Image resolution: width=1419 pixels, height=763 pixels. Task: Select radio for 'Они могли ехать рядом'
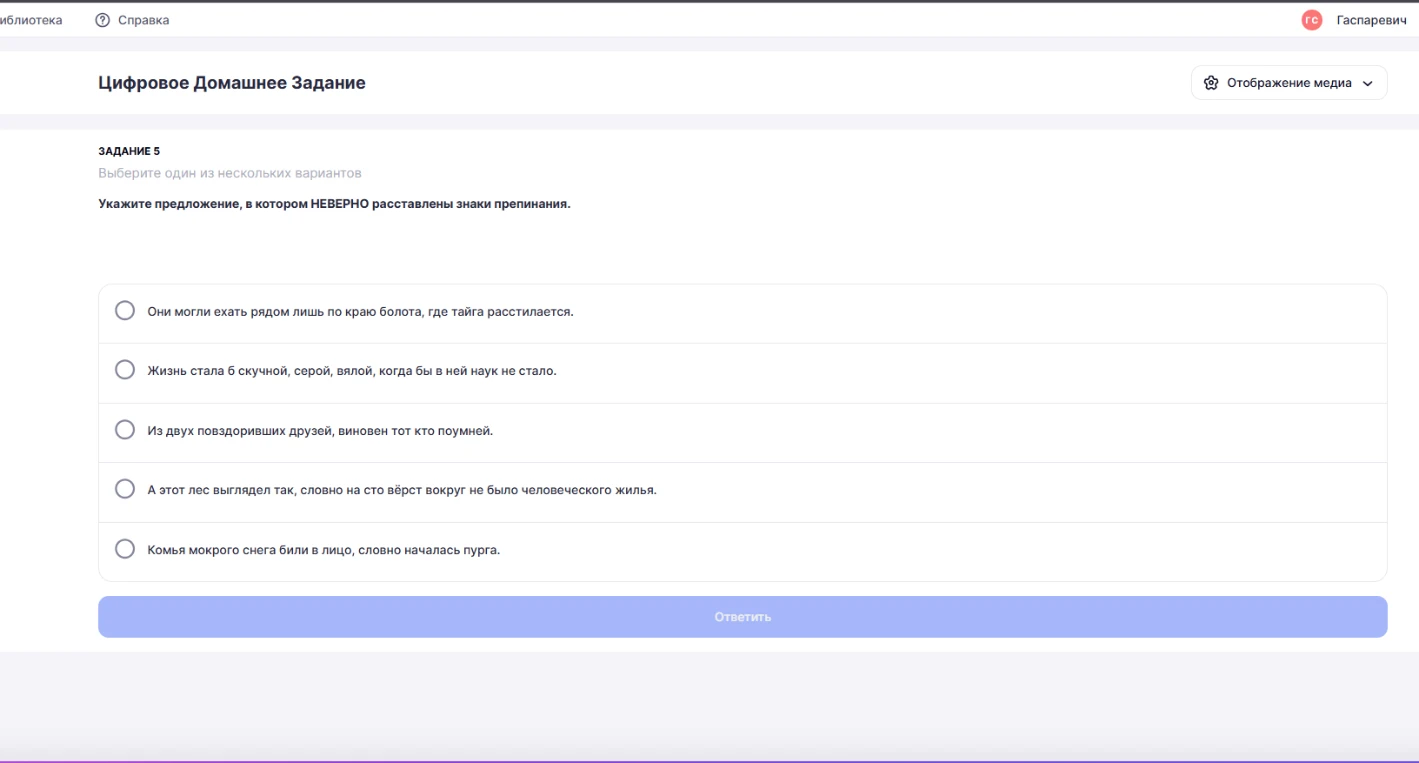click(x=125, y=311)
